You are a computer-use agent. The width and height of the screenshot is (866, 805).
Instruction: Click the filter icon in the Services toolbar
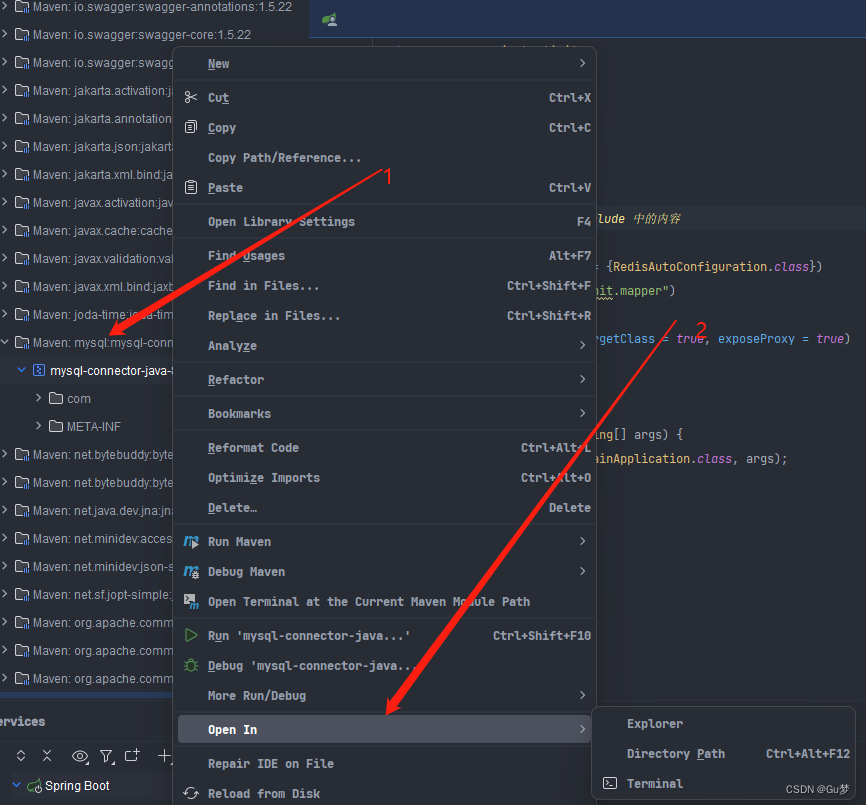coord(105,757)
